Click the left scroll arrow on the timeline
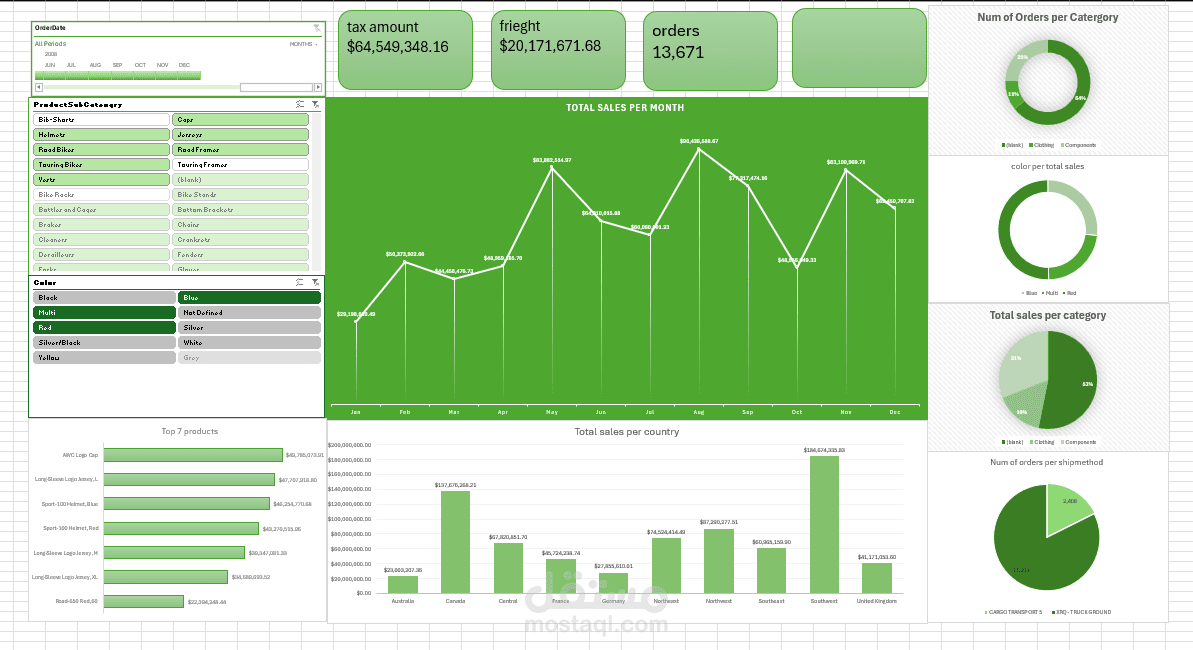 click(x=39, y=85)
